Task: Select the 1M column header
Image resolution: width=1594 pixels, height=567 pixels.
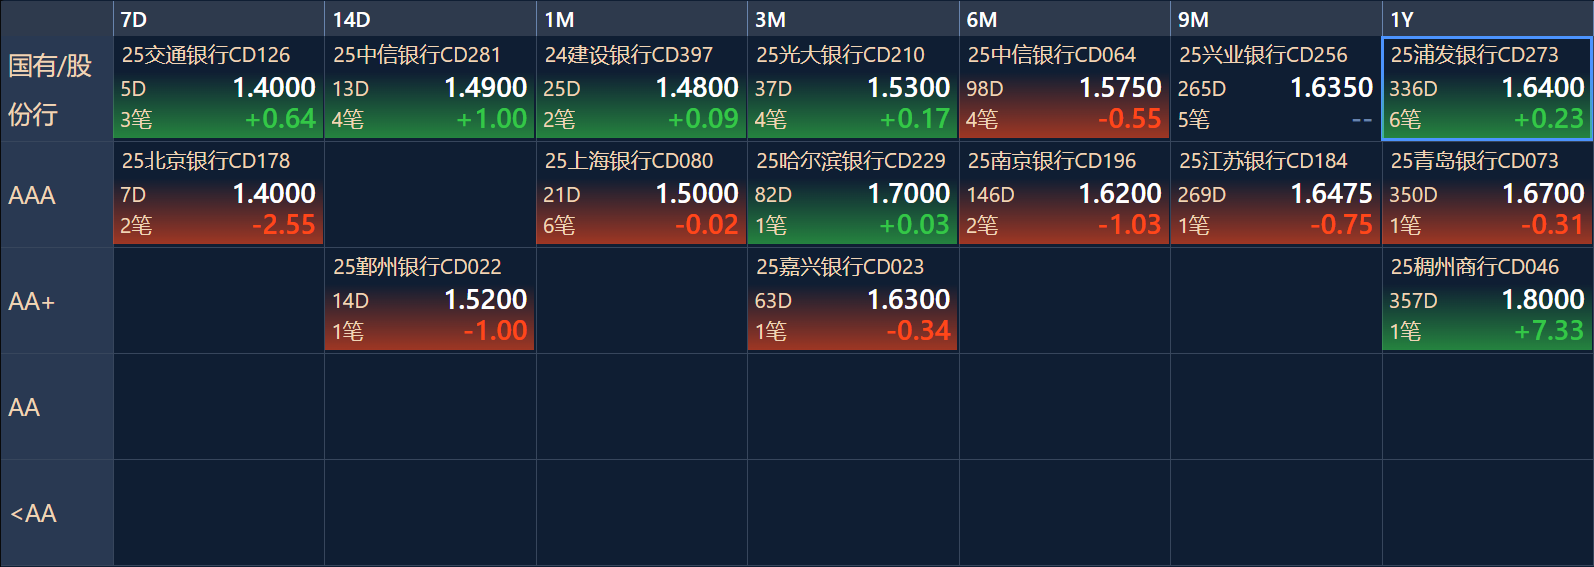Action: [641, 19]
